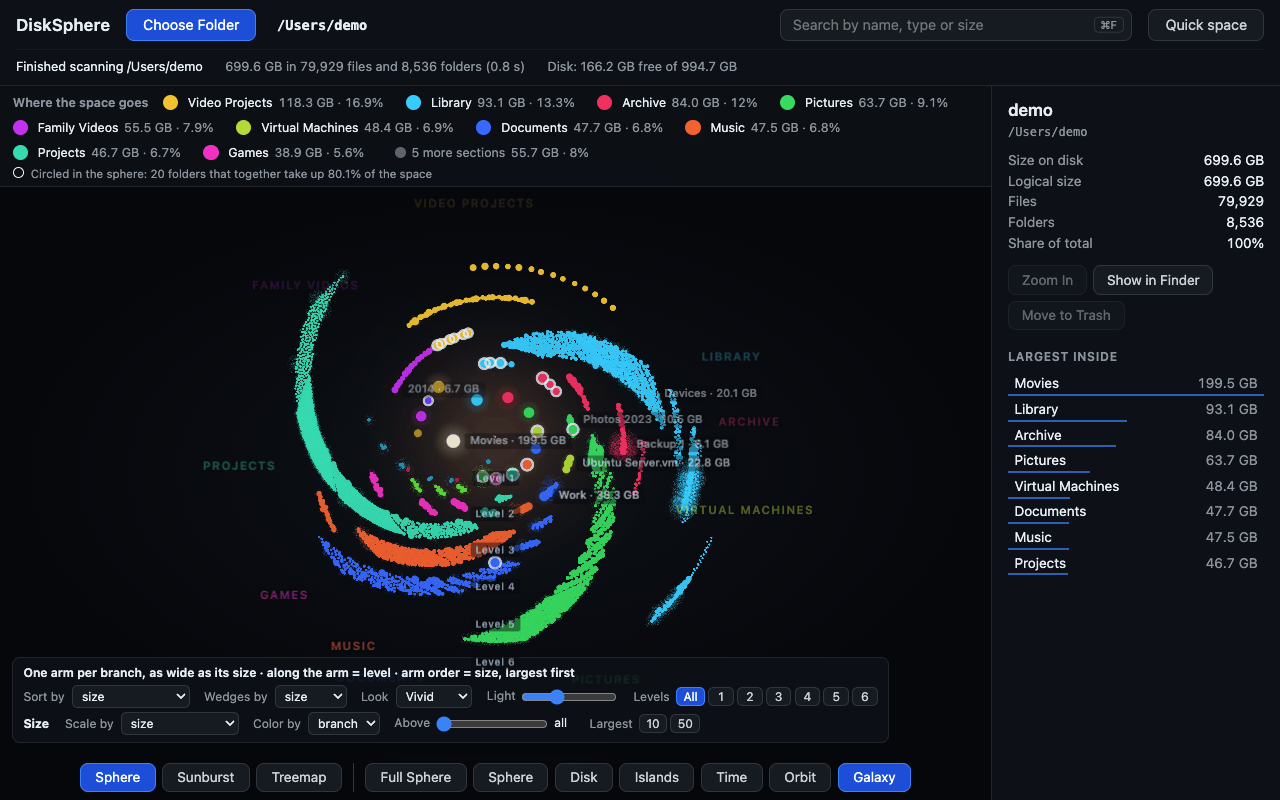Focus the search by name field

(956, 25)
